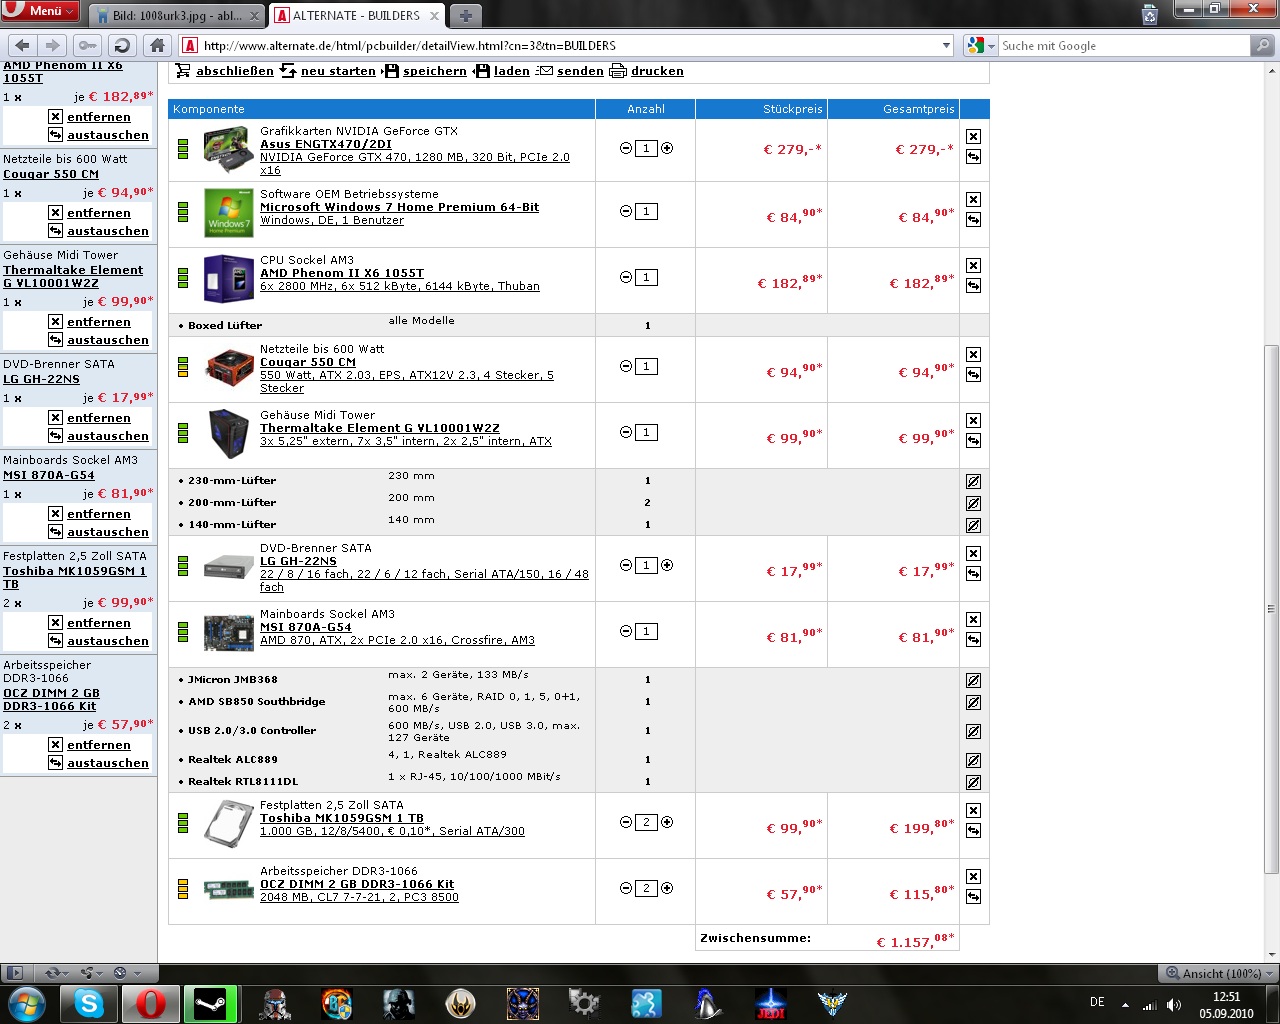This screenshot has width=1280, height=1024.
Task: Click the Ansicht (100%) zoom control
Action: [x=1220, y=973]
